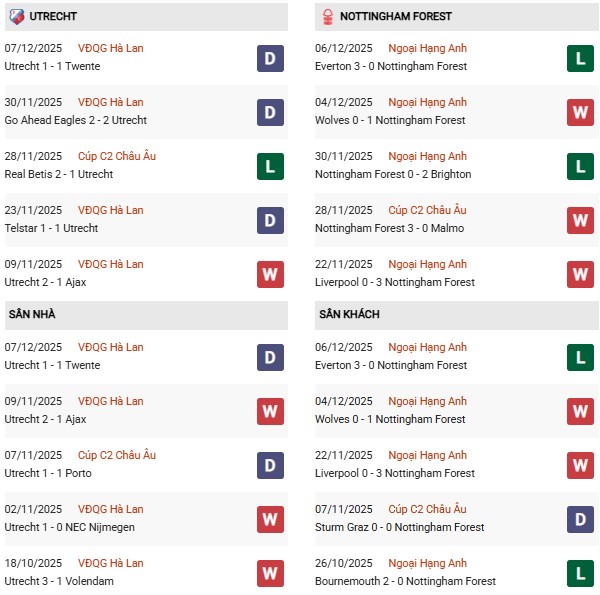Click the W badge for Utrecht 2-1 Ajax under the Sân Nhà section

click(x=270, y=412)
